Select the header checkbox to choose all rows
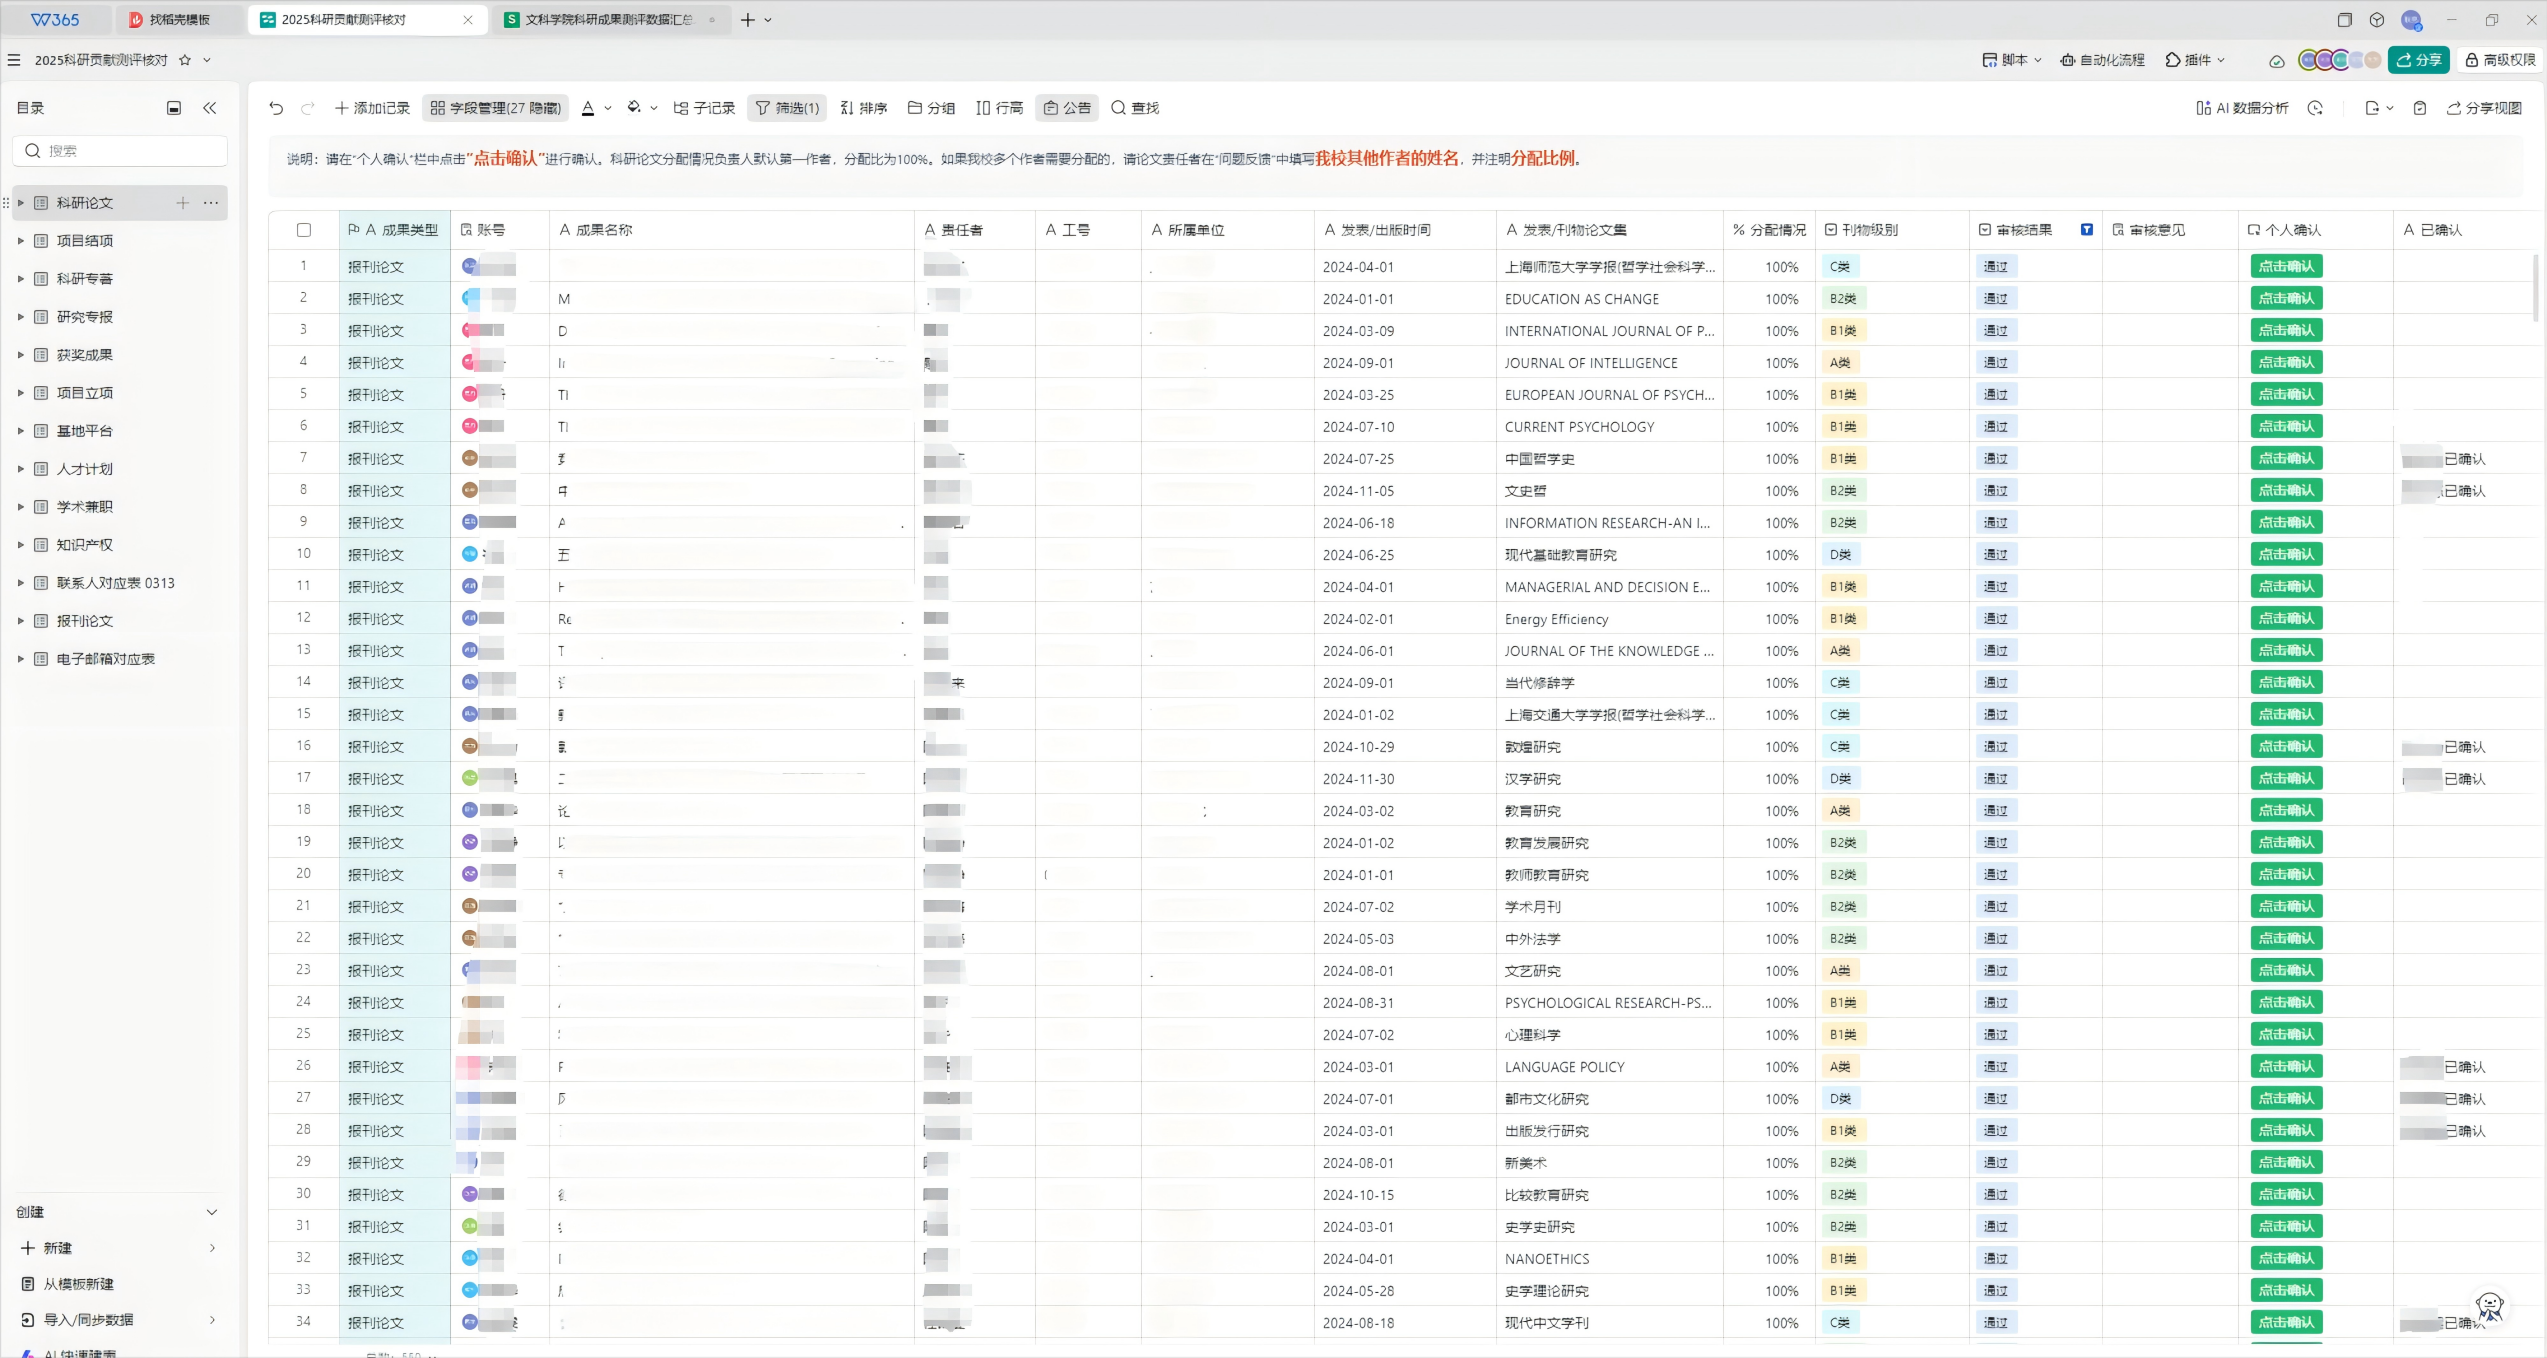This screenshot has width=2547, height=1358. pyautogui.click(x=304, y=230)
